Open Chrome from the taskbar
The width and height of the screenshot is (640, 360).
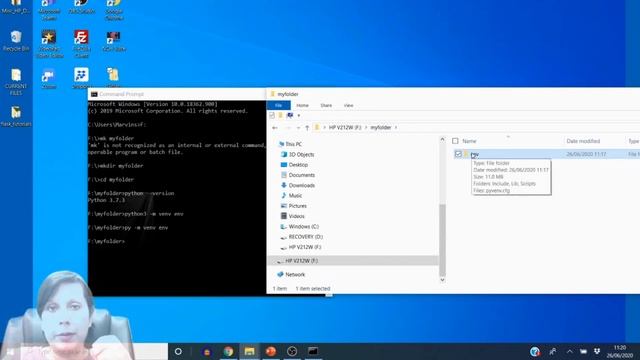point(228,351)
